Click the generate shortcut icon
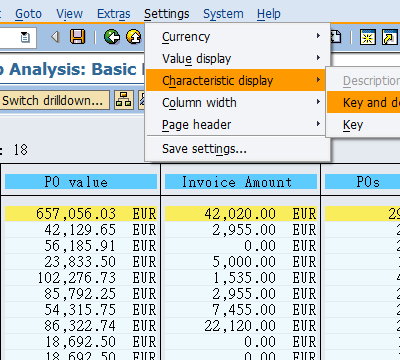 point(390,37)
